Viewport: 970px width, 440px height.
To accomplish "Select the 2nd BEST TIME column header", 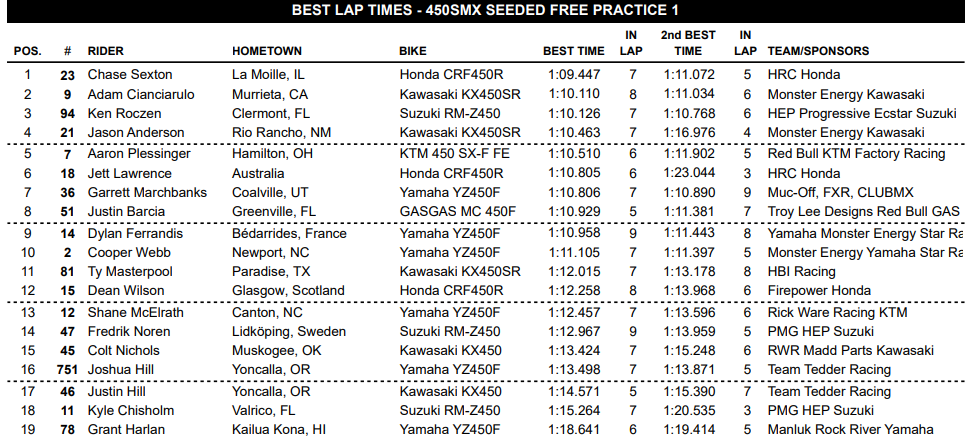I will coord(687,43).
